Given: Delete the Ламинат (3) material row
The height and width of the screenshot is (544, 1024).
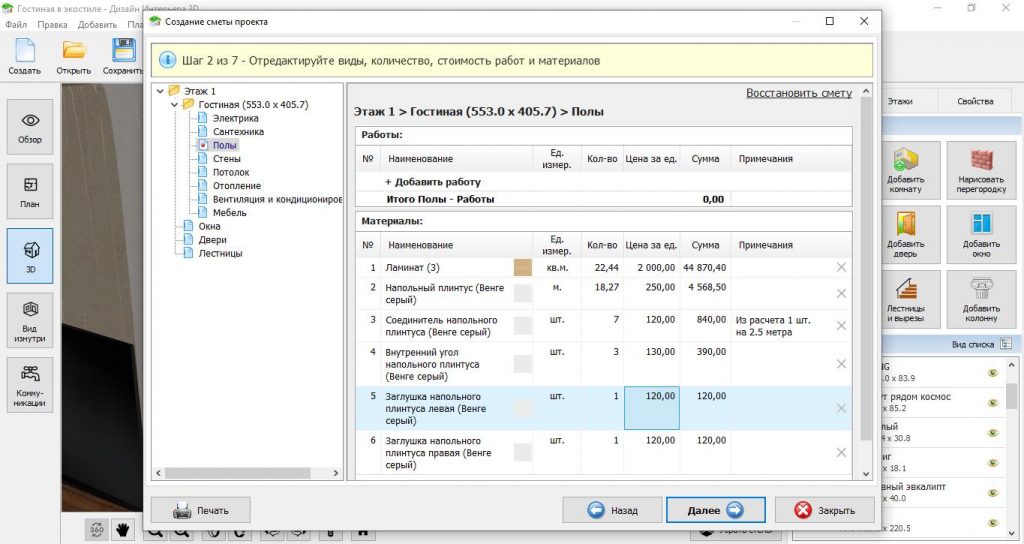Looking at the screenshot, I should [x=841, y=267].
